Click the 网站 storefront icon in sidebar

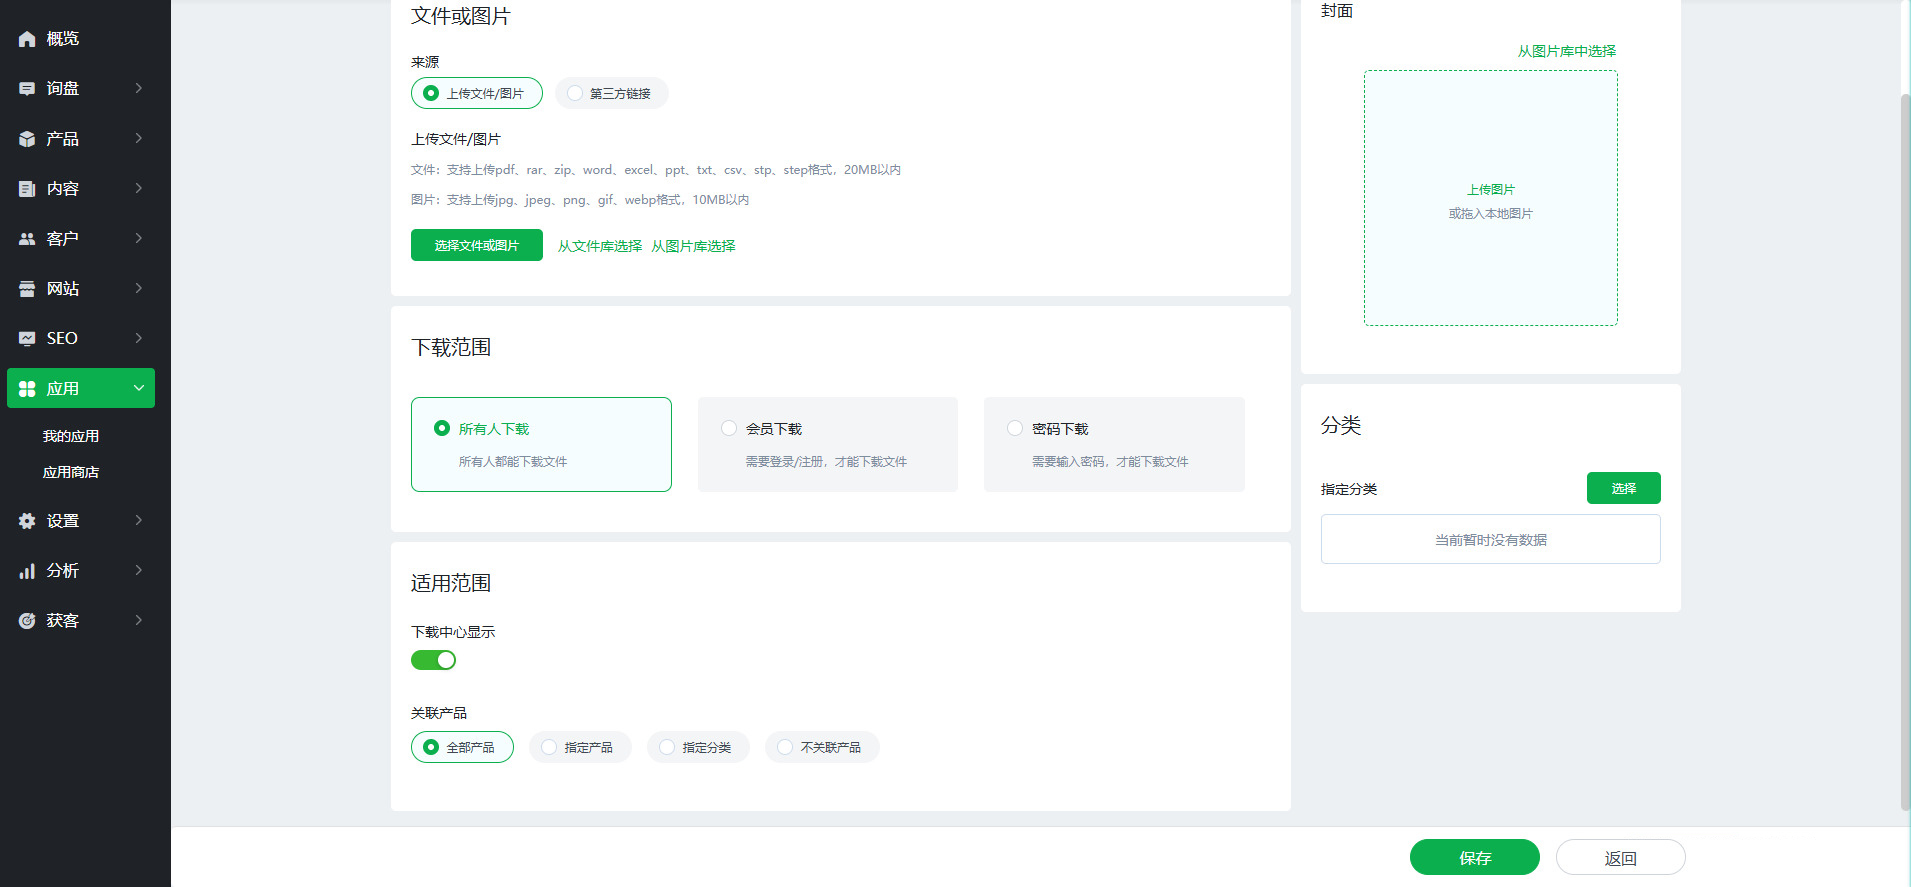click(27, 289)
